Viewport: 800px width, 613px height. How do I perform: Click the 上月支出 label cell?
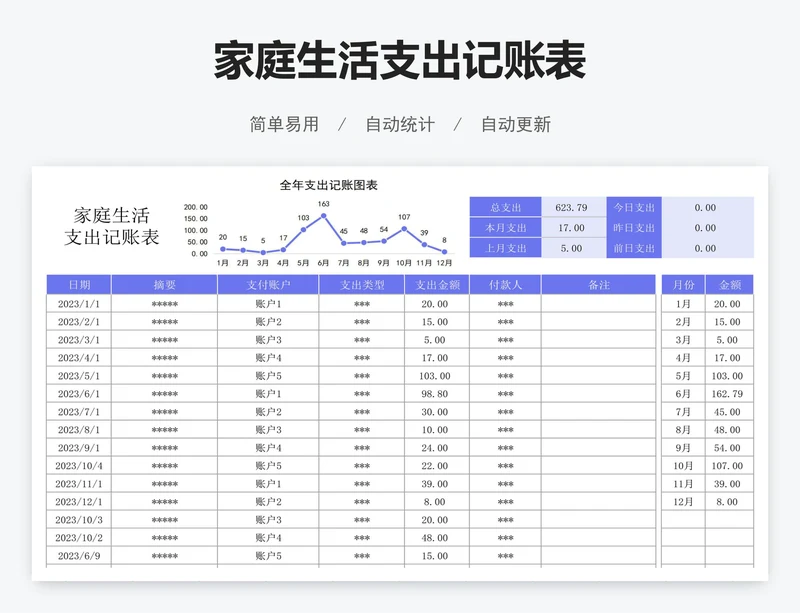point(505,248)
